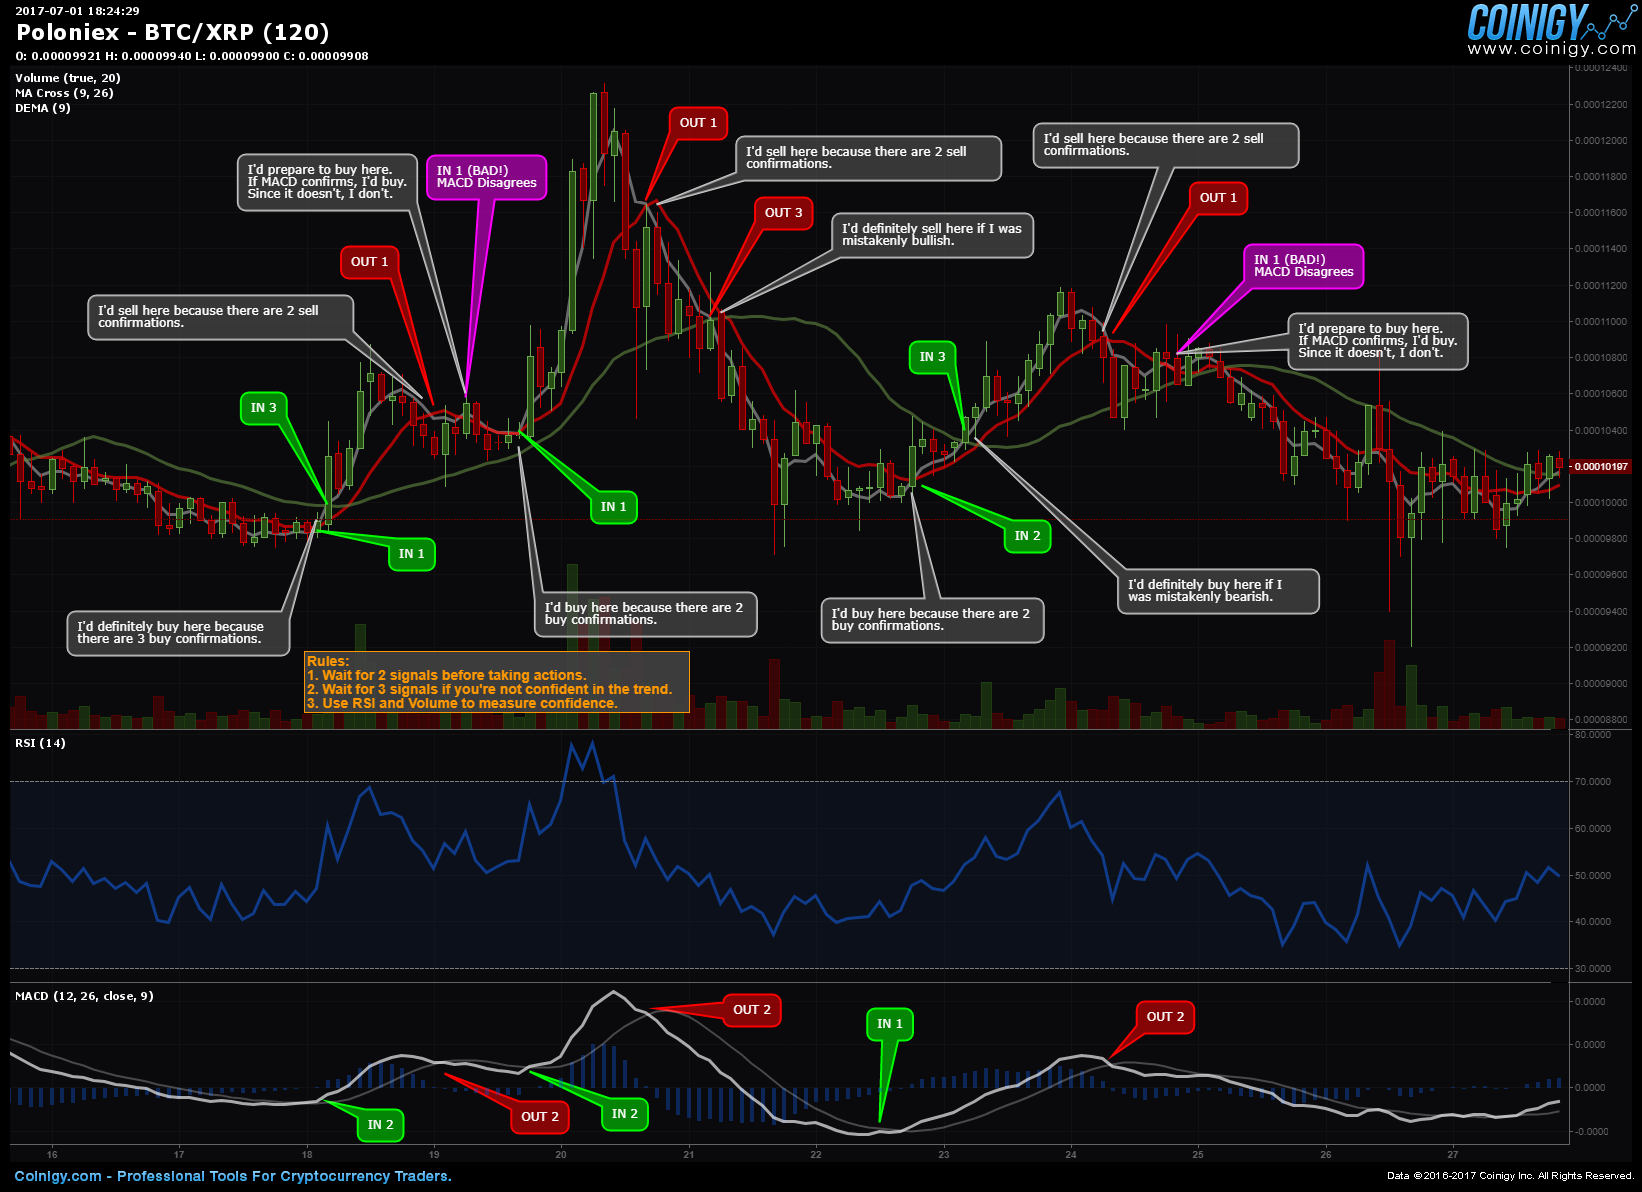Click the 2017-07-01 18:24:29 timestamp

[77, 11]
